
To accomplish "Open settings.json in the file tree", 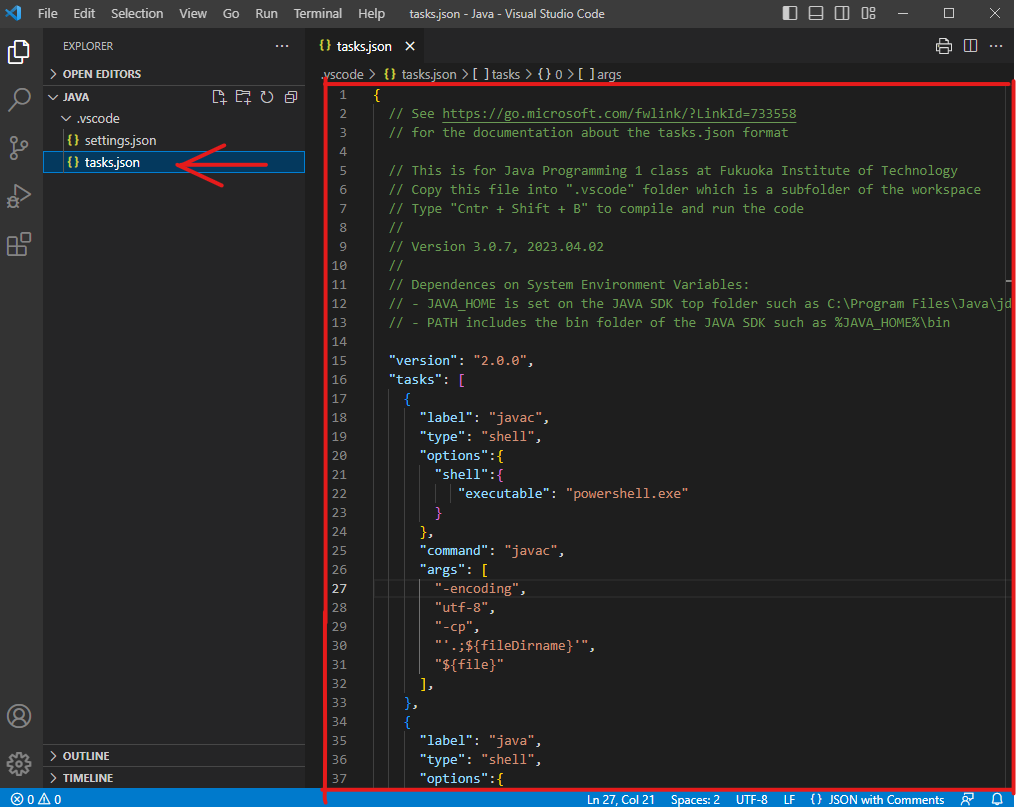I will 120,140.
